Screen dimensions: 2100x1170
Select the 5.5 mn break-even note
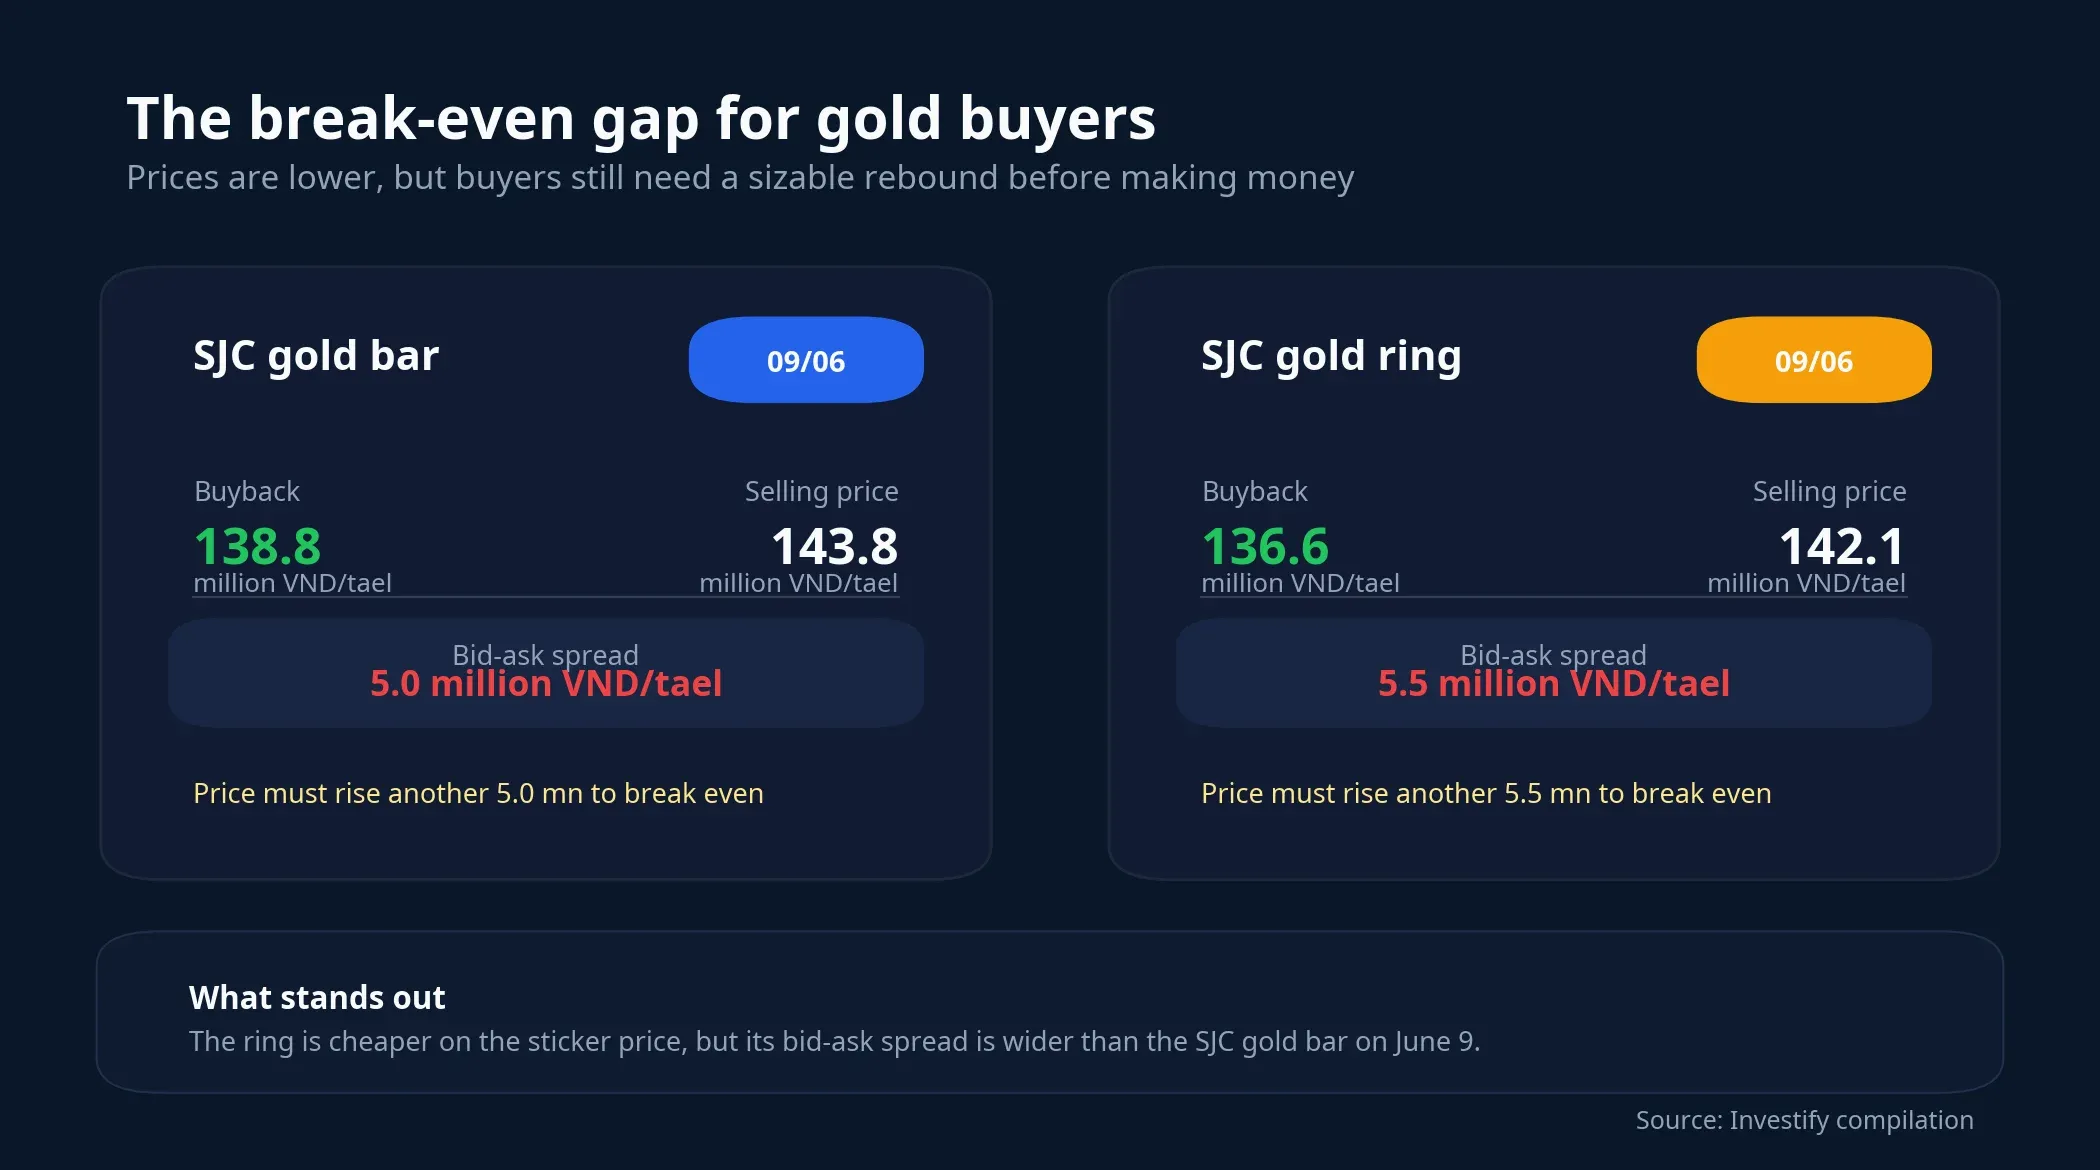pyautogui.click(x=1486, y=793)
